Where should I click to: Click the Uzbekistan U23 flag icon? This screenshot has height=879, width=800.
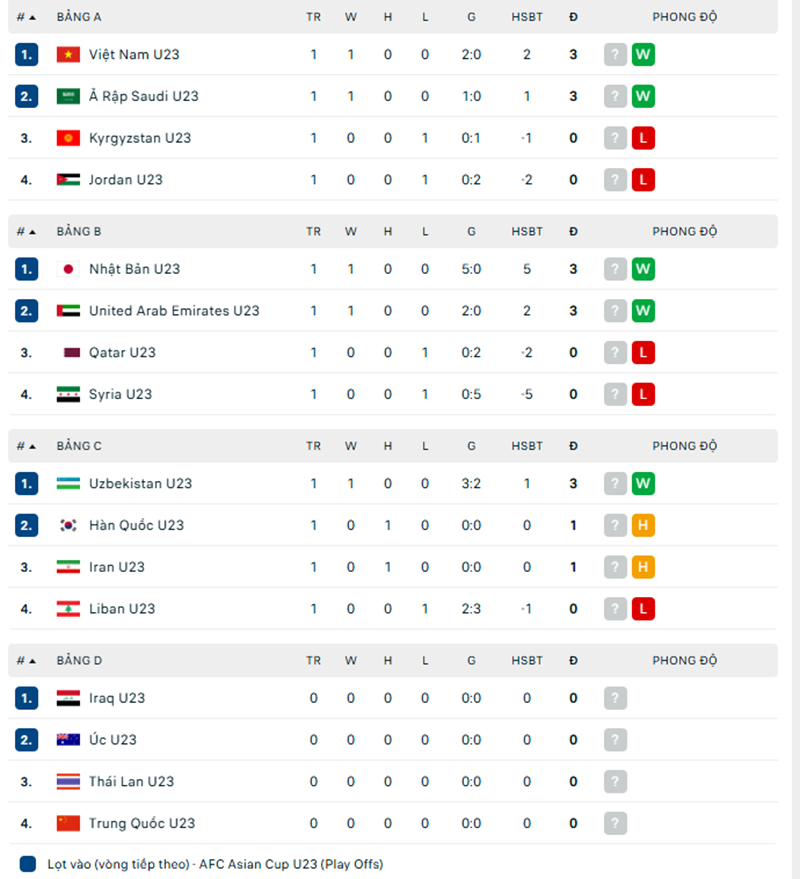coord(68,484)
